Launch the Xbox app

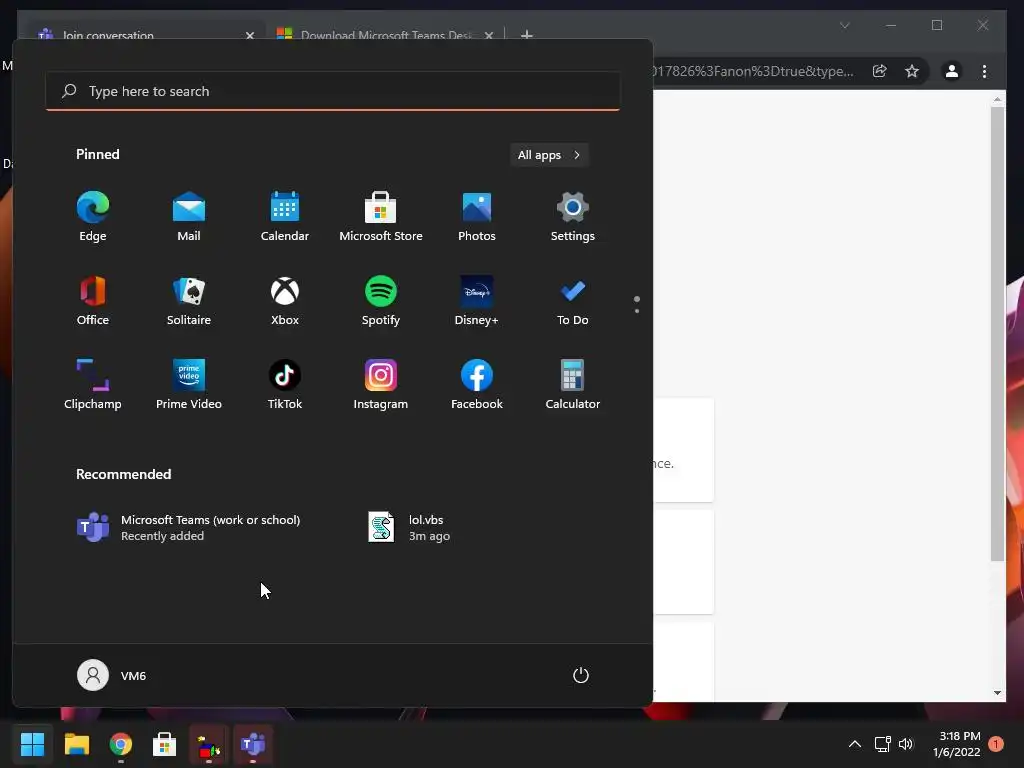coord(285,301)
